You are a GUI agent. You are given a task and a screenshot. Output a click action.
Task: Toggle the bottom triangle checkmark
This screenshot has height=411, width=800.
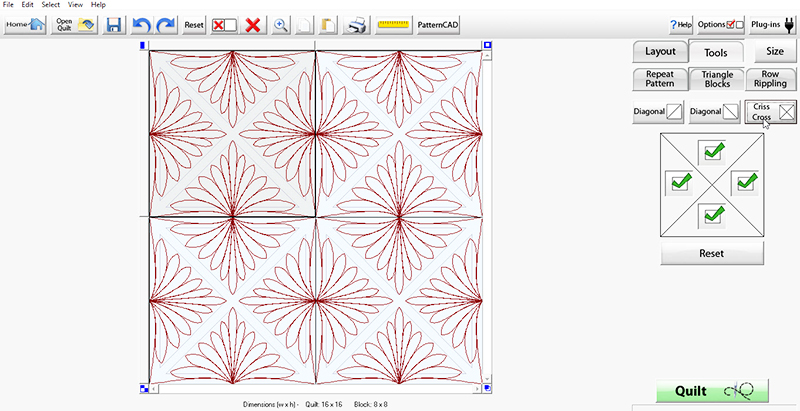[713, 213]
